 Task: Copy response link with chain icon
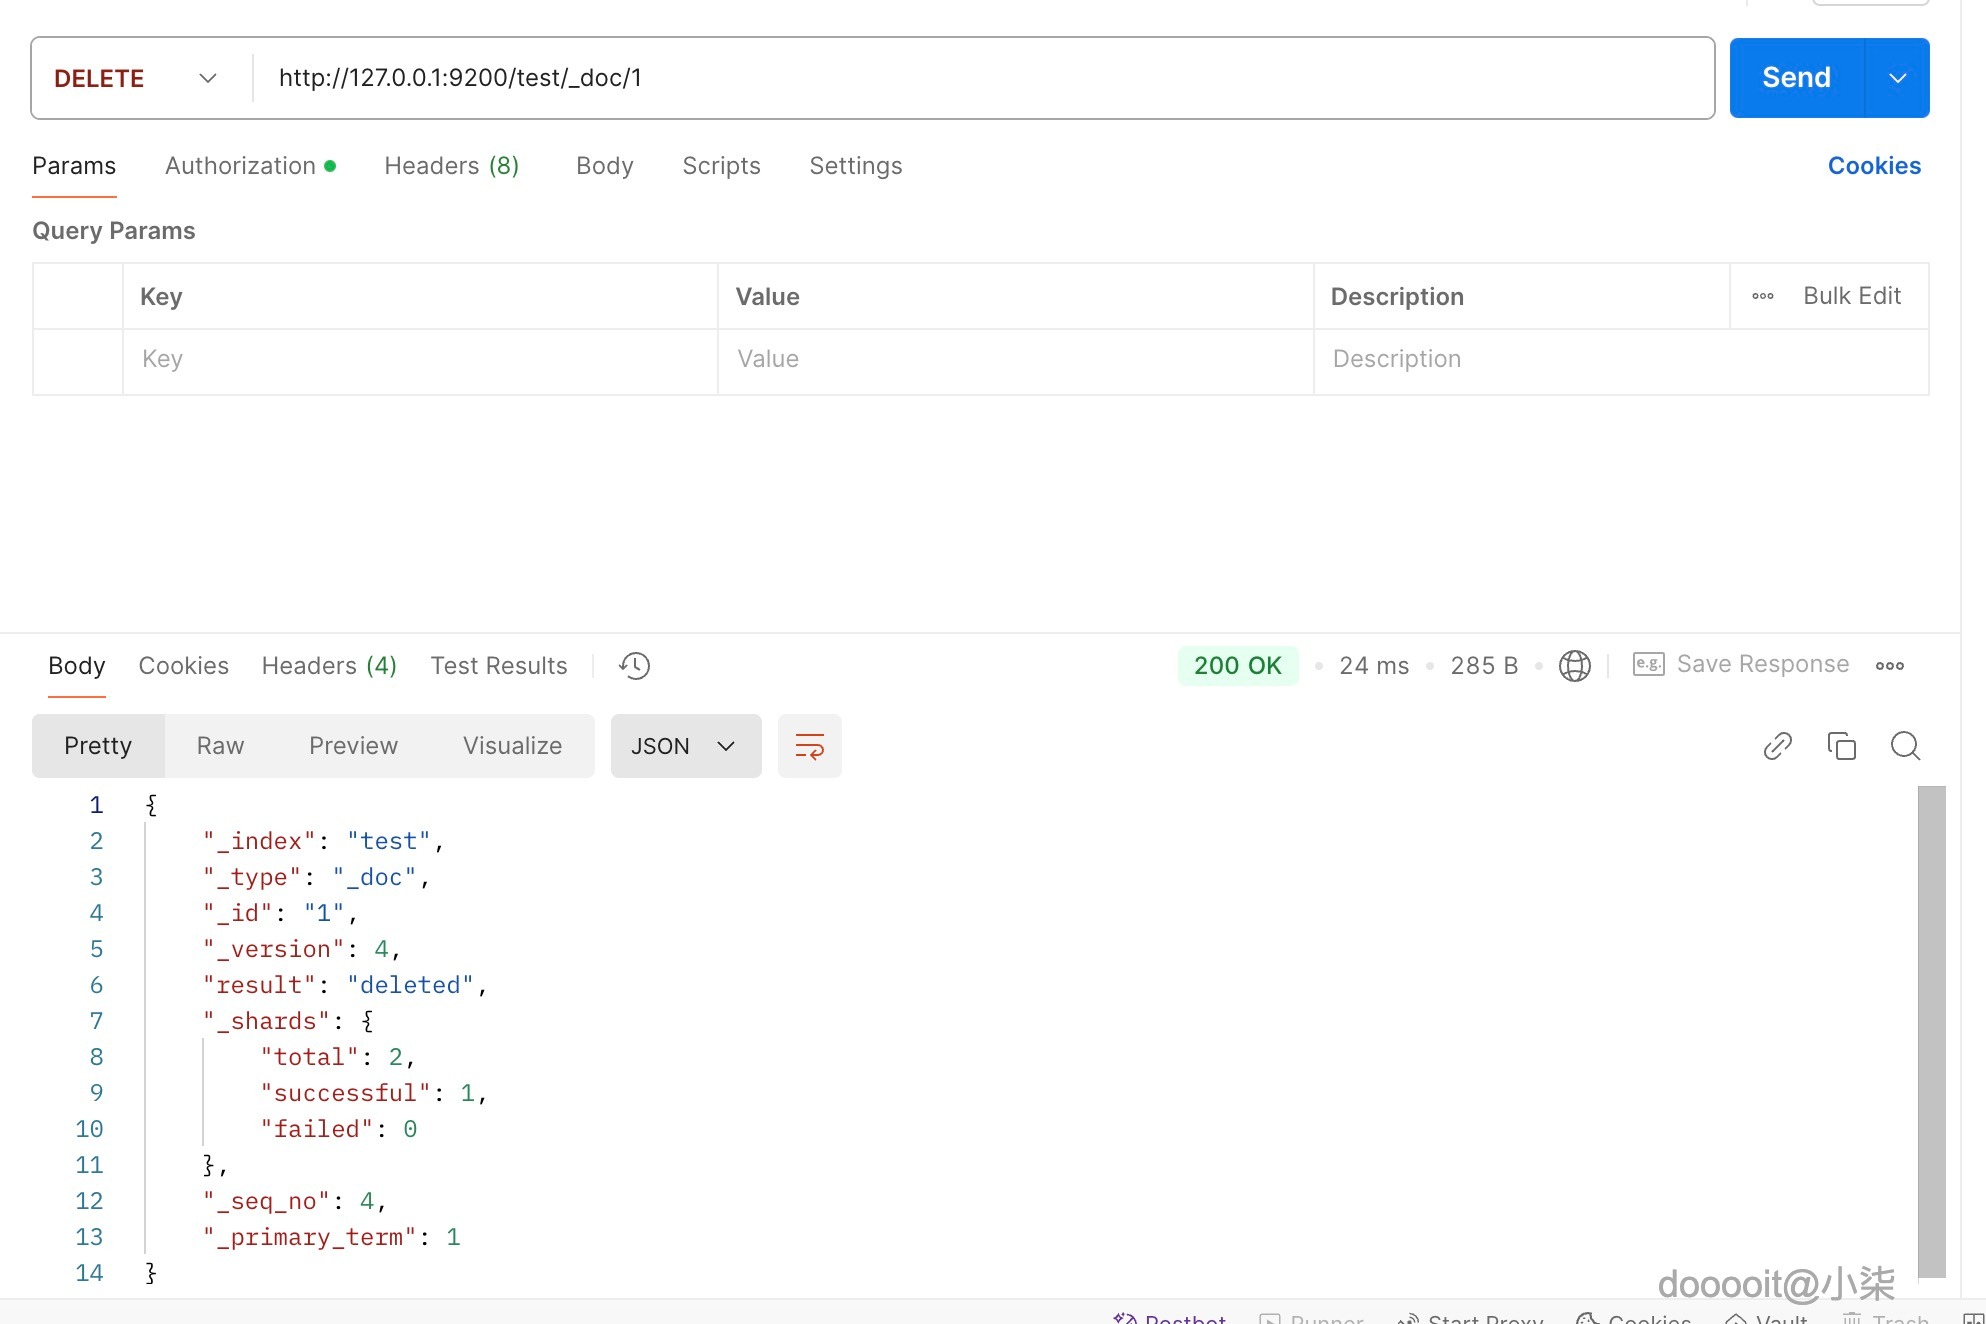(1777, 746)
